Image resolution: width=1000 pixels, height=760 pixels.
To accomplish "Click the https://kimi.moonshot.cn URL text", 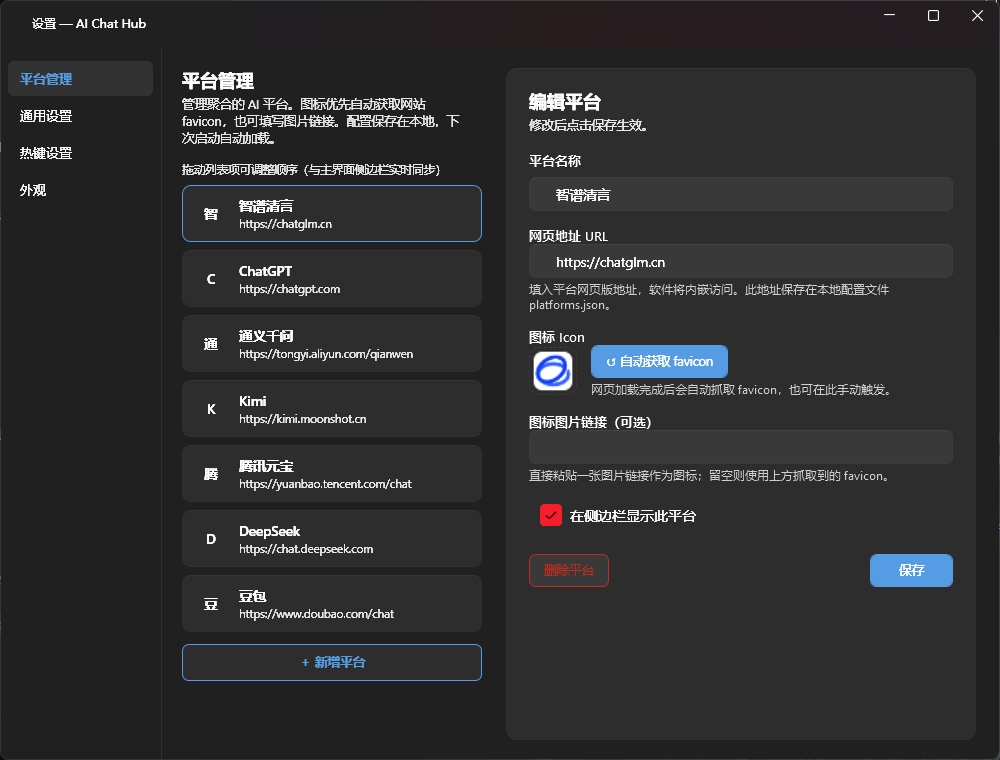I will (303, 420).
